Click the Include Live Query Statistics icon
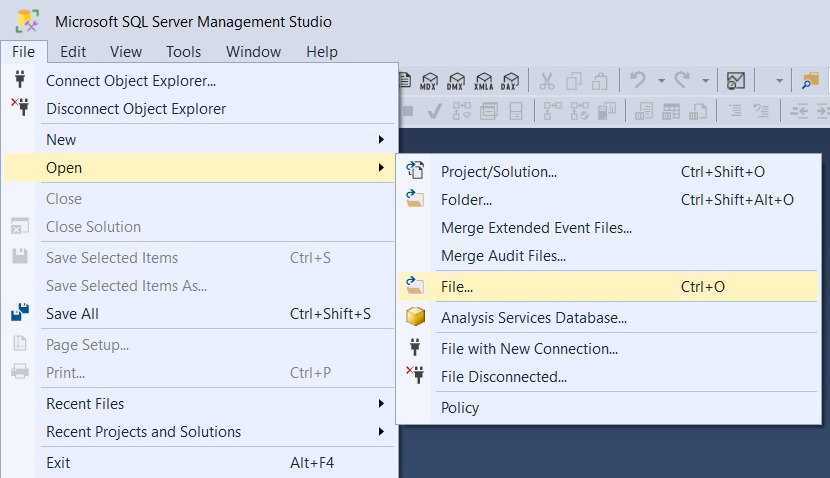The width and height of the screenshot is (830, 478). tap(580, 111)
